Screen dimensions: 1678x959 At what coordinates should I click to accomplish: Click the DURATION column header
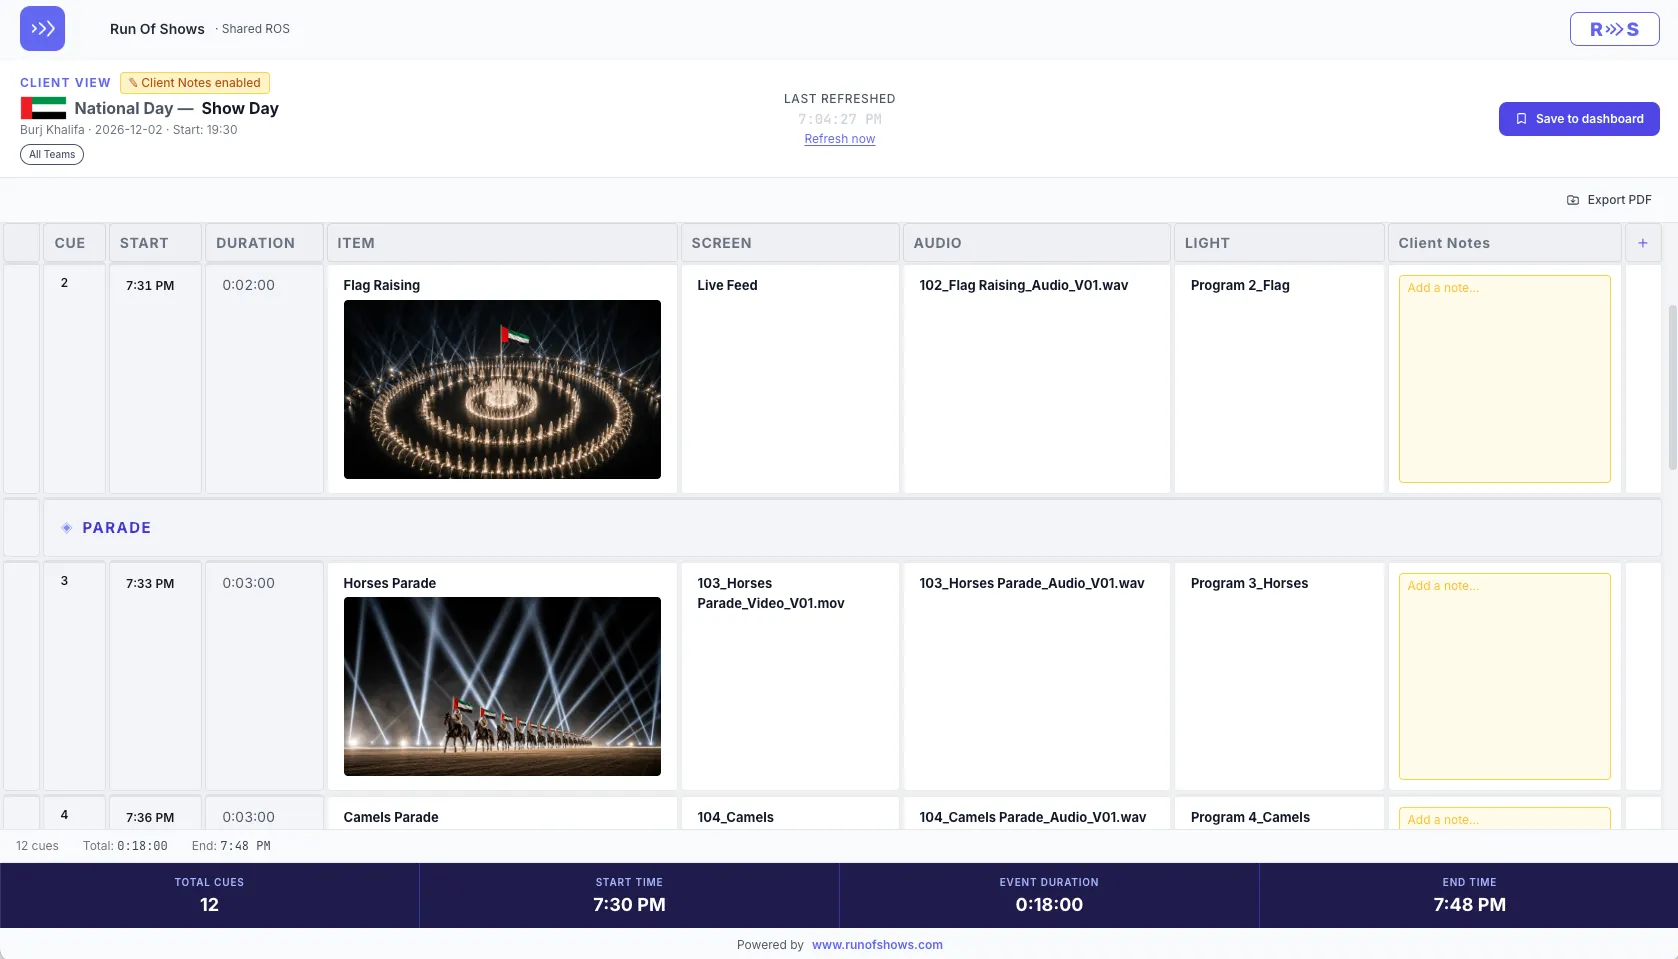264,243
